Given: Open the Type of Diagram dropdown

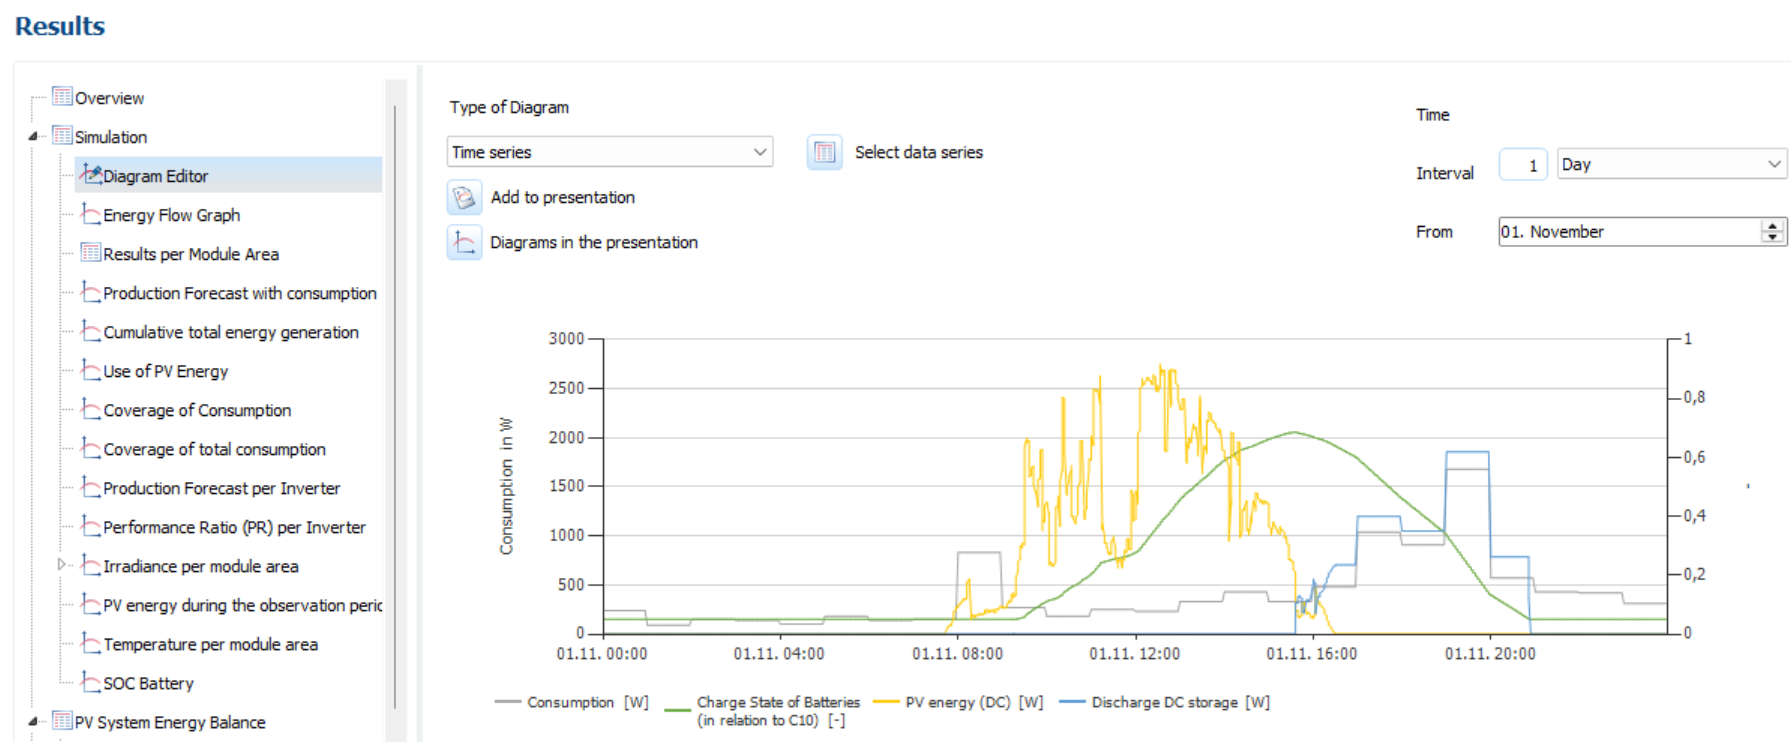Looking at the screenshot, I should coord(609,152).
